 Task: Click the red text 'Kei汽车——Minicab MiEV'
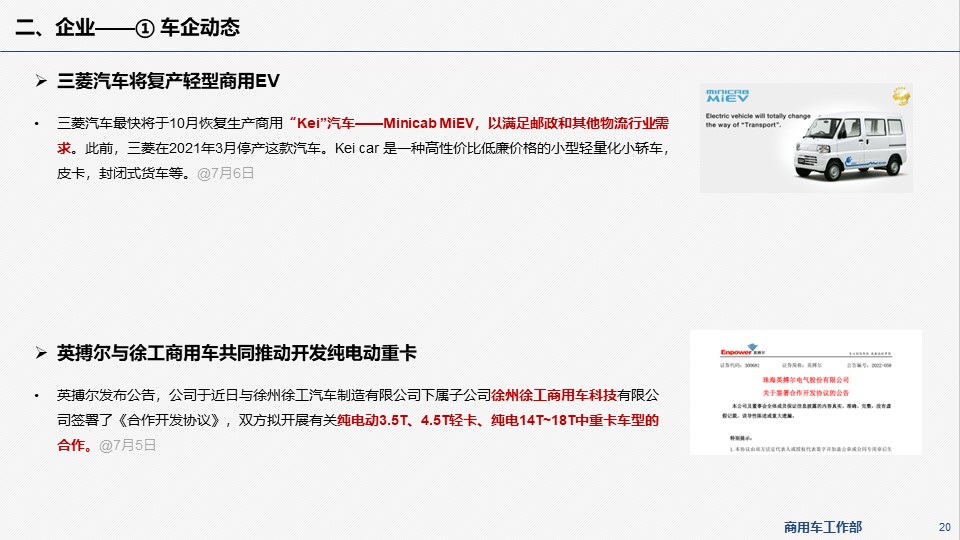pyautogui.click(x=384, y=123)
